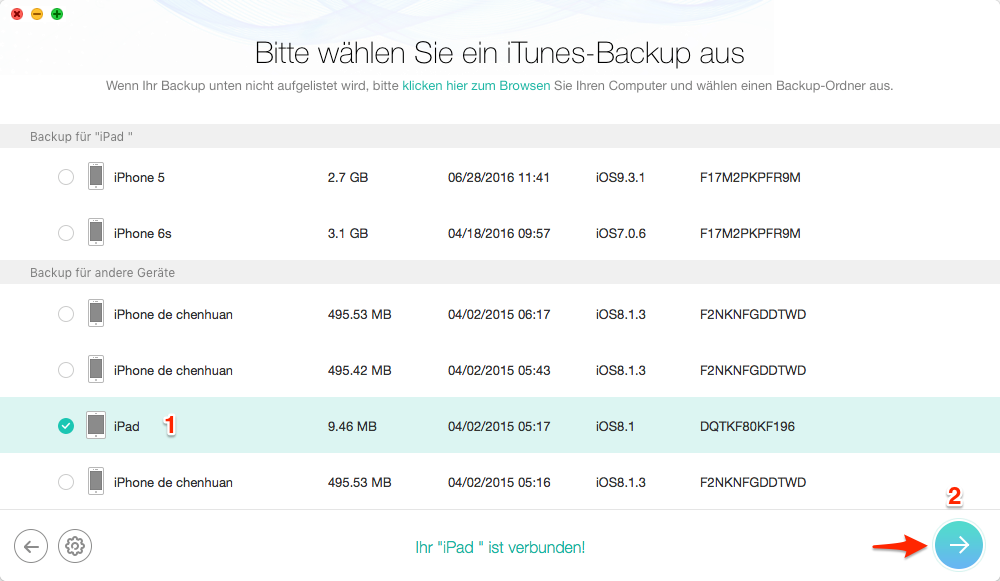Click the date '04/18/2016 09:57'
This screenshot has width=1000, height=581.
[x=499, y=233]
